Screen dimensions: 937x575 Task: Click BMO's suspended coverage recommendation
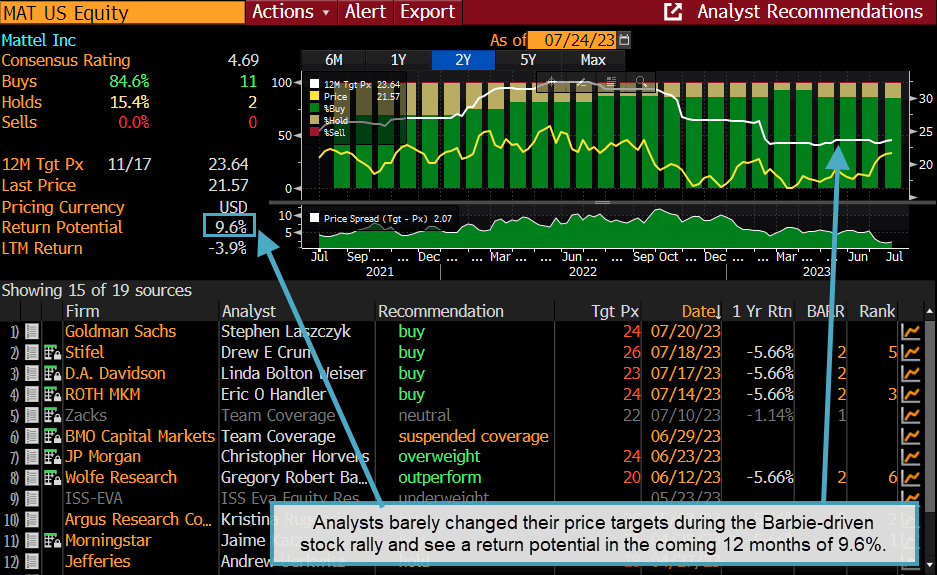[473, 436]
